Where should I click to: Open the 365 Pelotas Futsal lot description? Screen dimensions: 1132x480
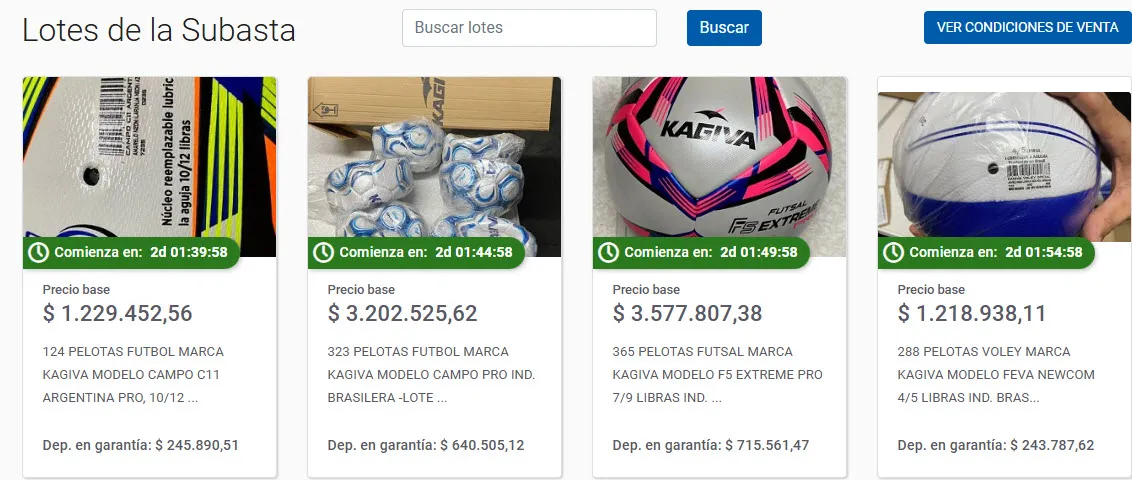pos(718,375)
